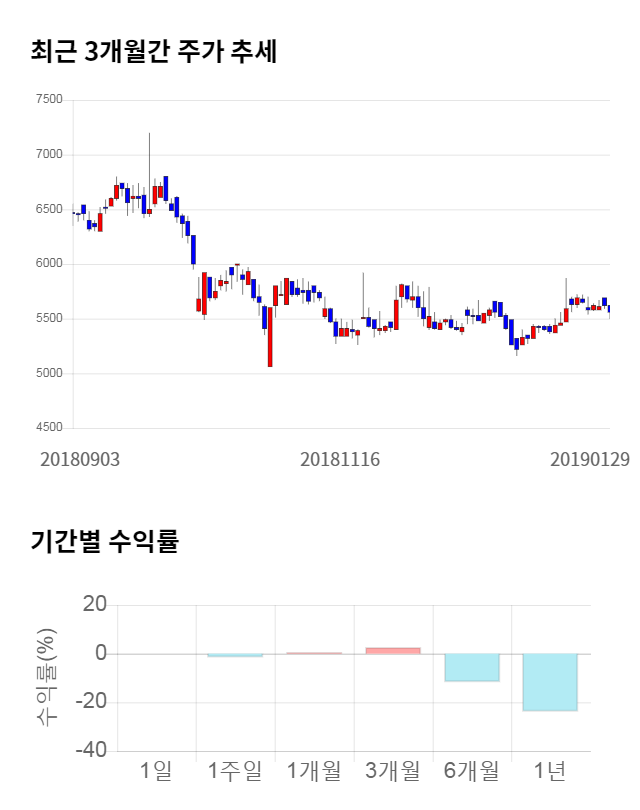The width and height of the screenshot is (640, 810).
Task: Click the 1개월 period label
Action: (313, 771)
